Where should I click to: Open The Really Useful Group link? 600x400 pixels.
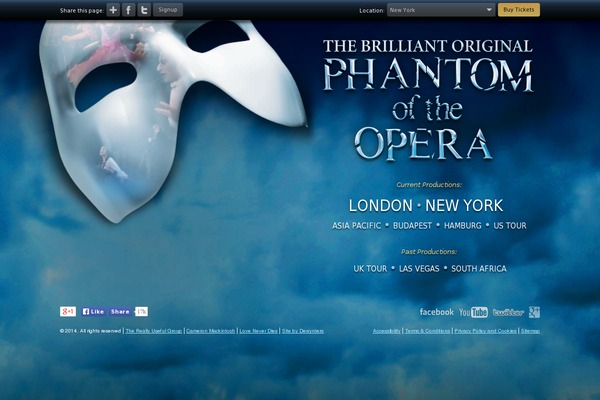tap(153, 331)
